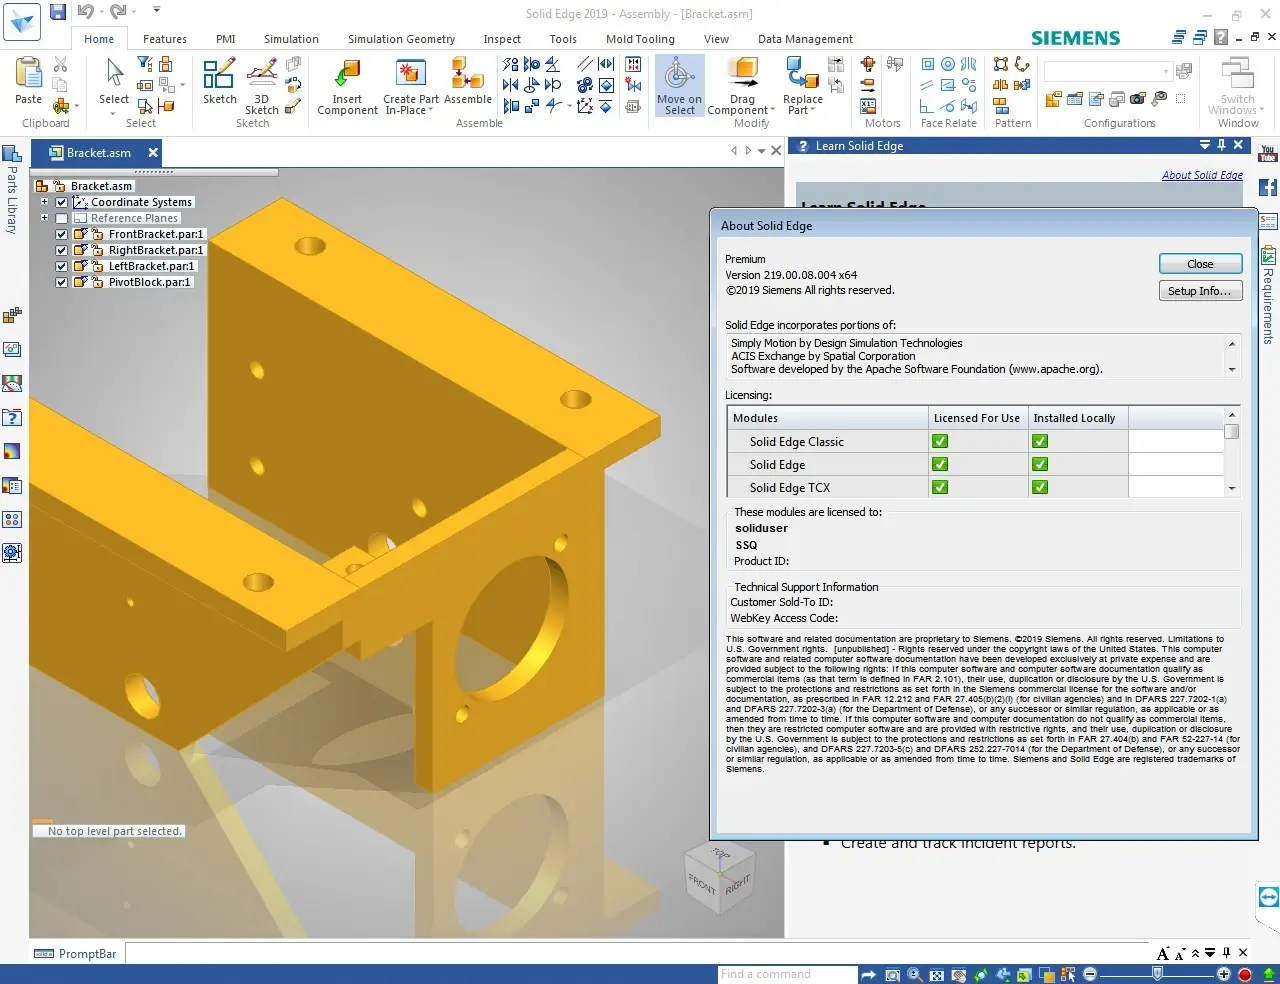Open the Data Management tab

point(805,39)
